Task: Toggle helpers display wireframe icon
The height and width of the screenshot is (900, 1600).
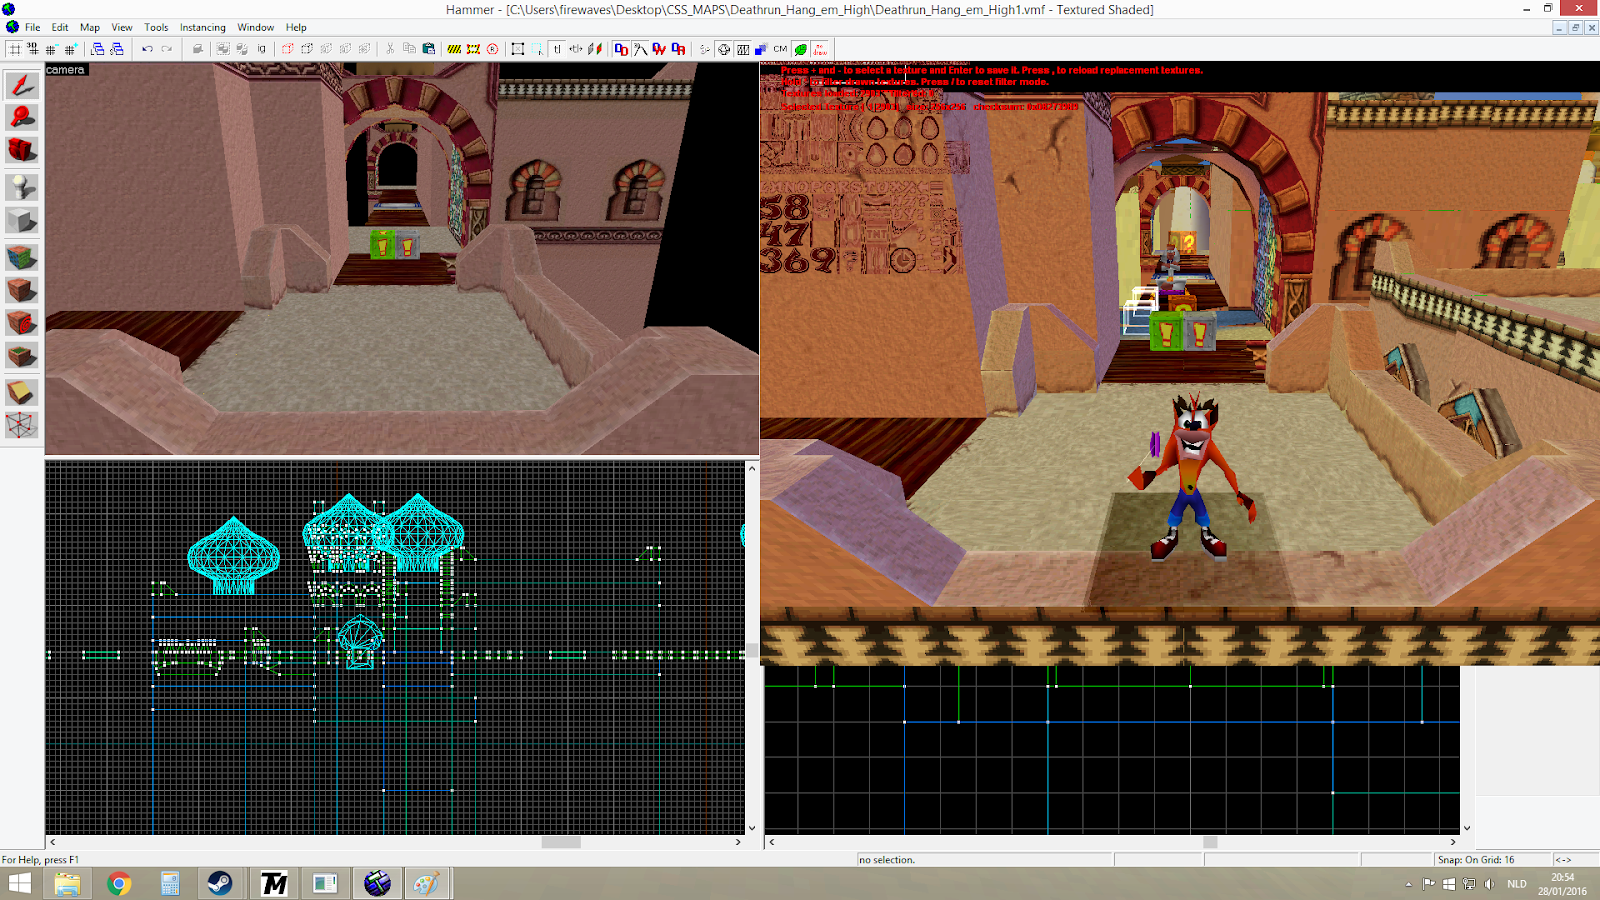Action: 724,49
